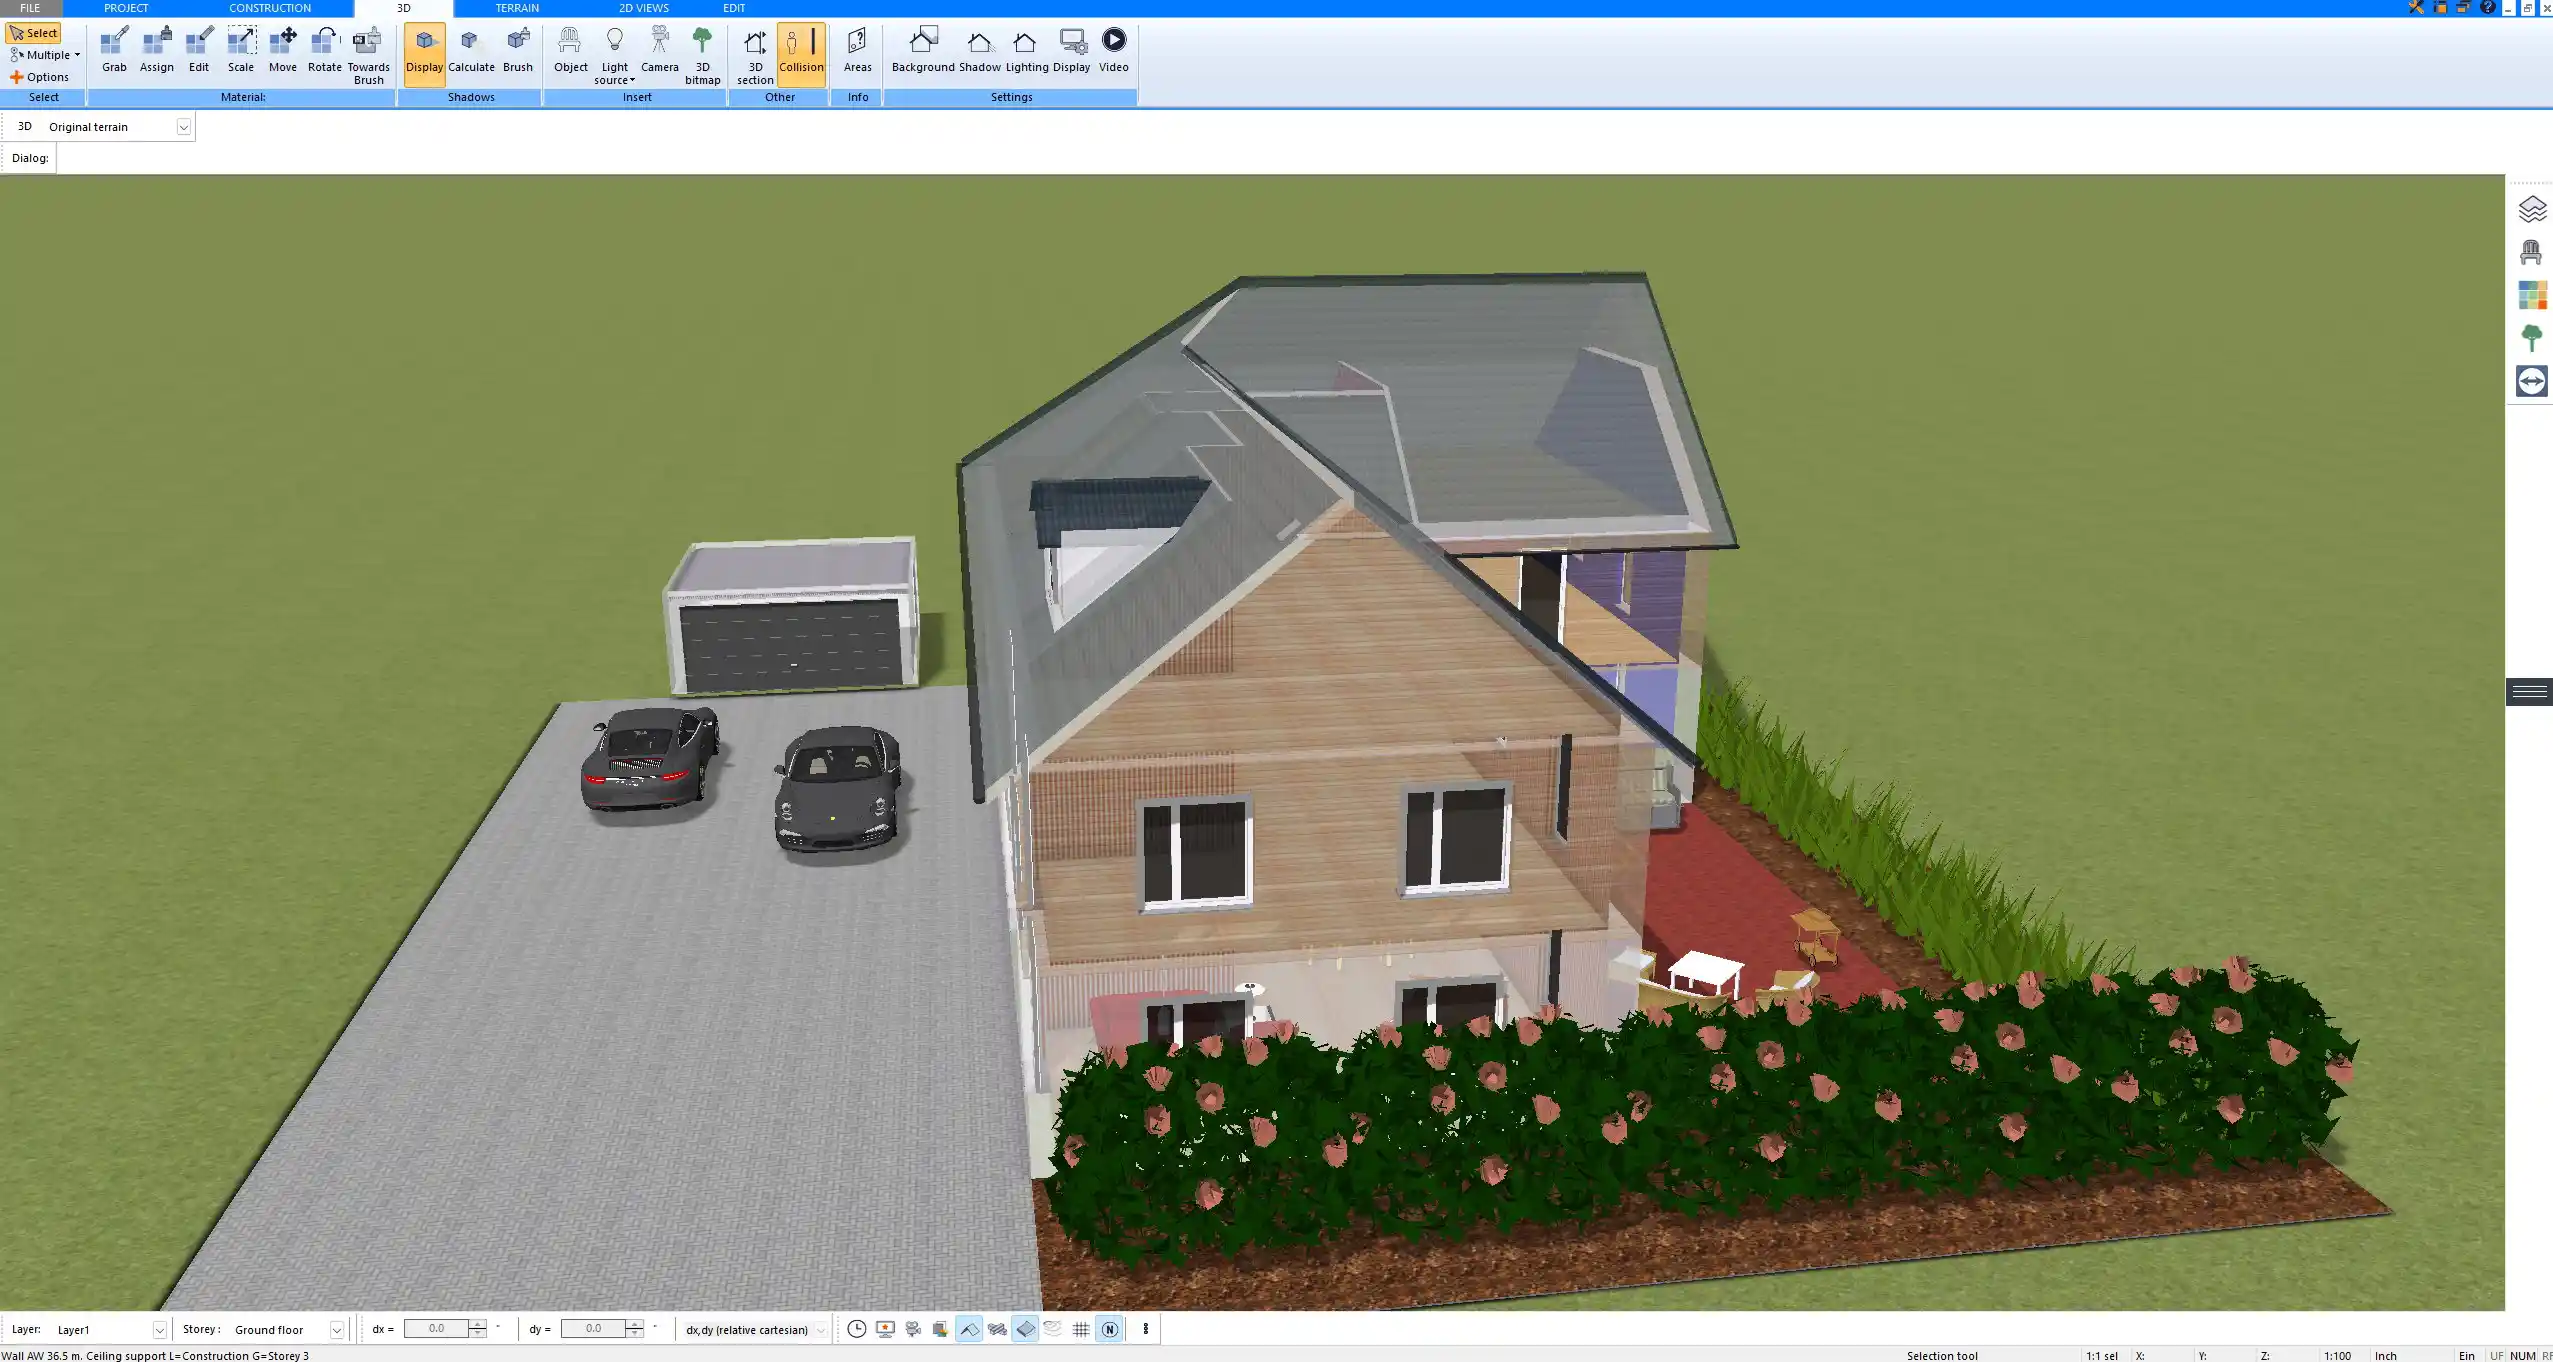
Task: Open the 3D section tool
Action: tap(755, 54)
